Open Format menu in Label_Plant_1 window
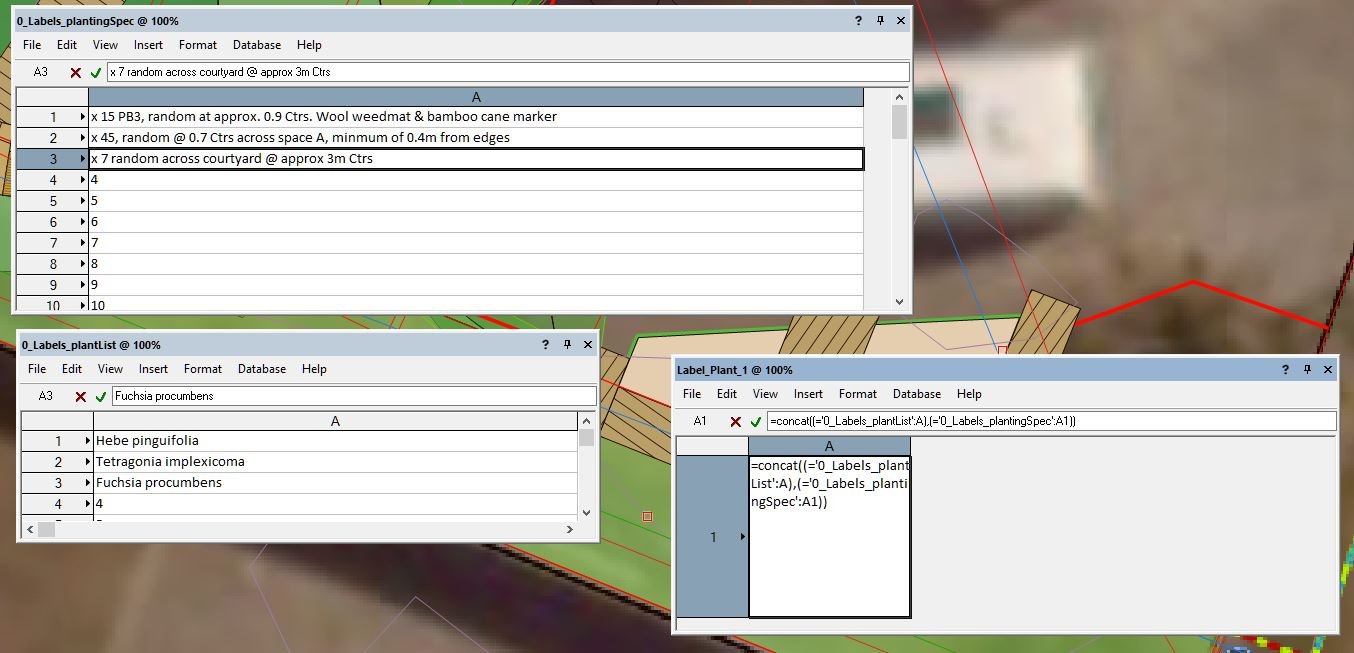 tap(857, 394)
